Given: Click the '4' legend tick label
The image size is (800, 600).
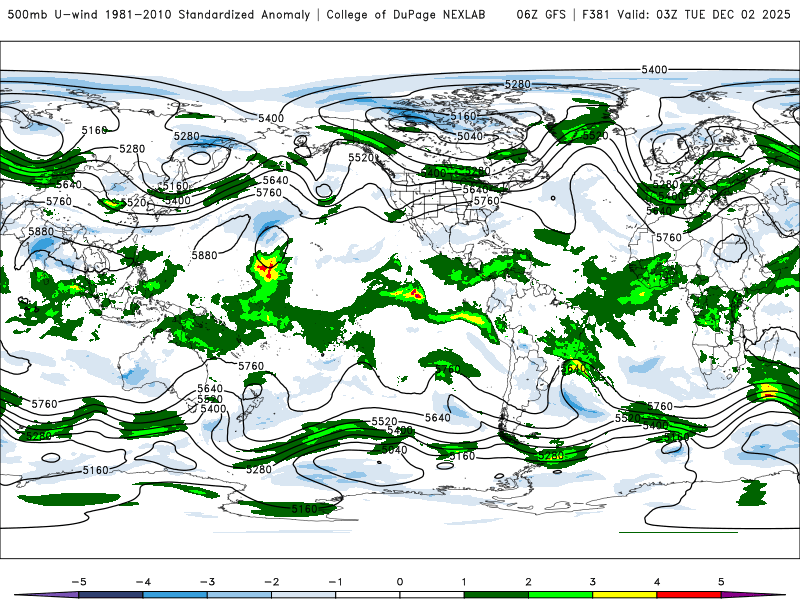Looking at the screenshot, I should coord(657,582).
